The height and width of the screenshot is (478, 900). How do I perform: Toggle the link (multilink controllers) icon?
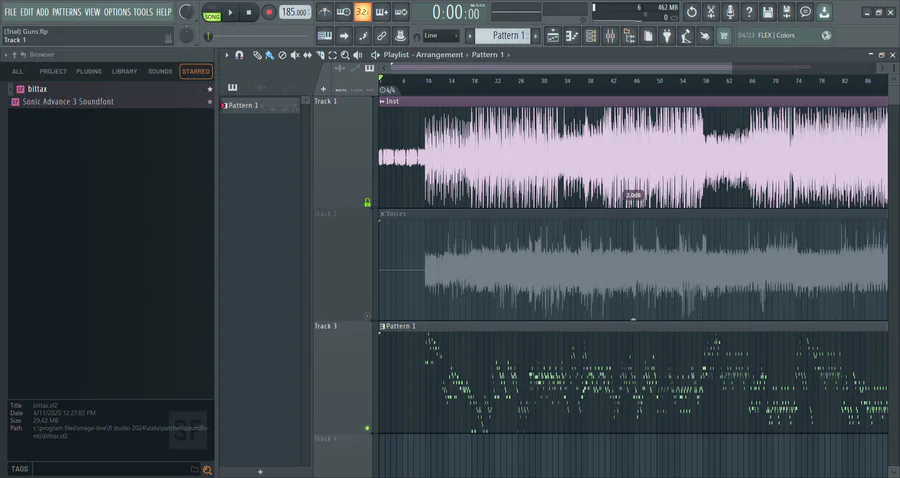[x=382, y=36]
